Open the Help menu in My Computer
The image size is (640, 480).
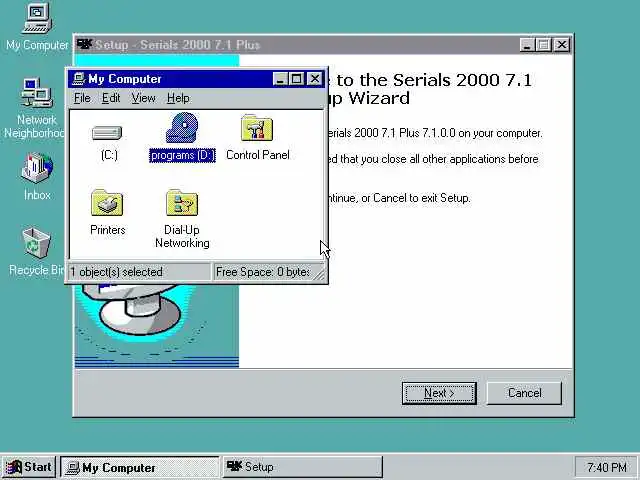178,98
